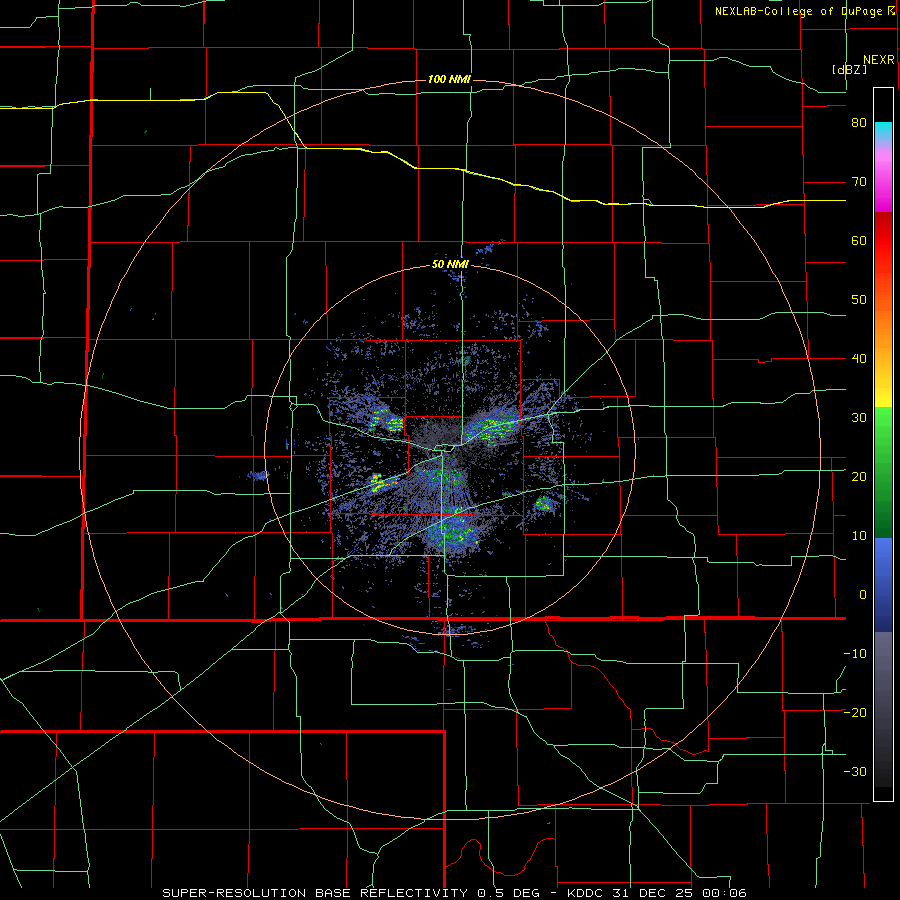Click the 100 NMI range ring label
900x900 pixels.
[449, 79]
